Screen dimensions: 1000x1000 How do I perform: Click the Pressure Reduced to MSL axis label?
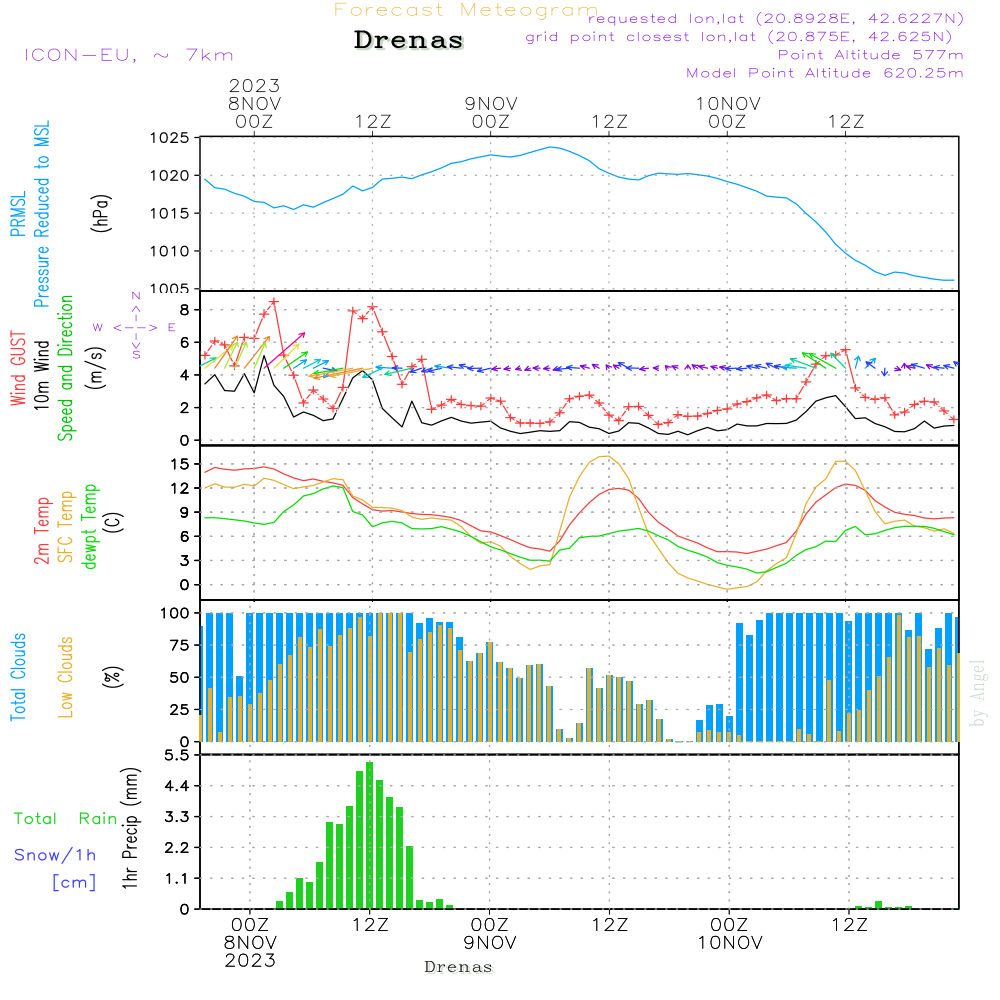pos(43,214)
